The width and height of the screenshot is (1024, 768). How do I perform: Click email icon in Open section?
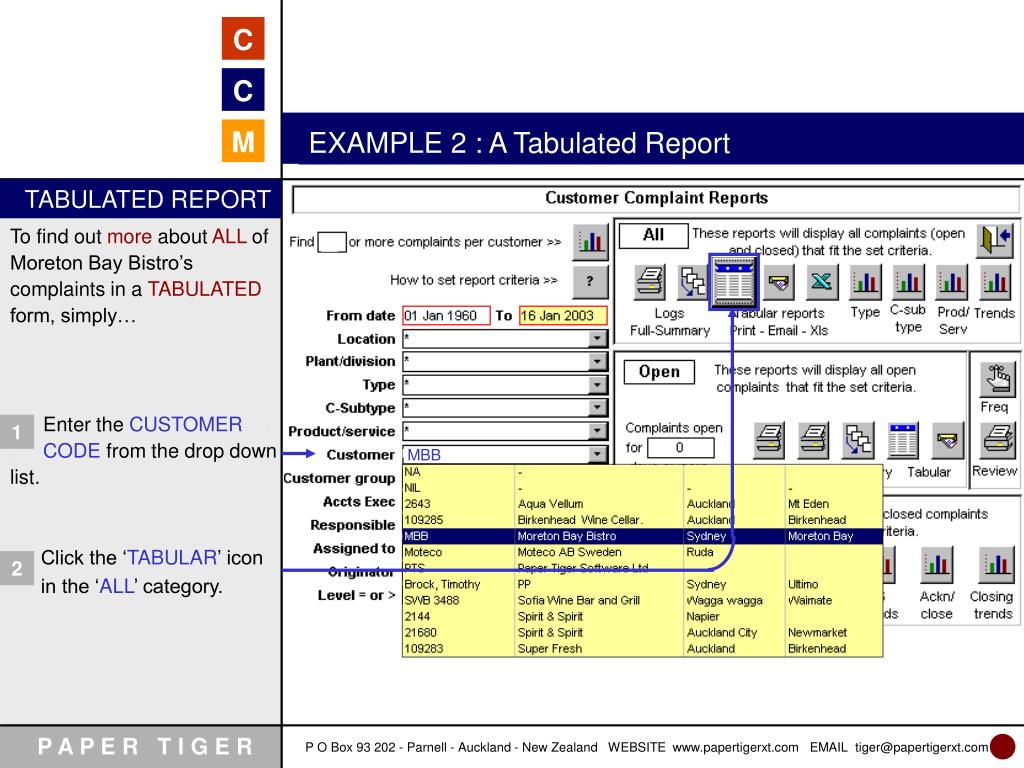947,440
